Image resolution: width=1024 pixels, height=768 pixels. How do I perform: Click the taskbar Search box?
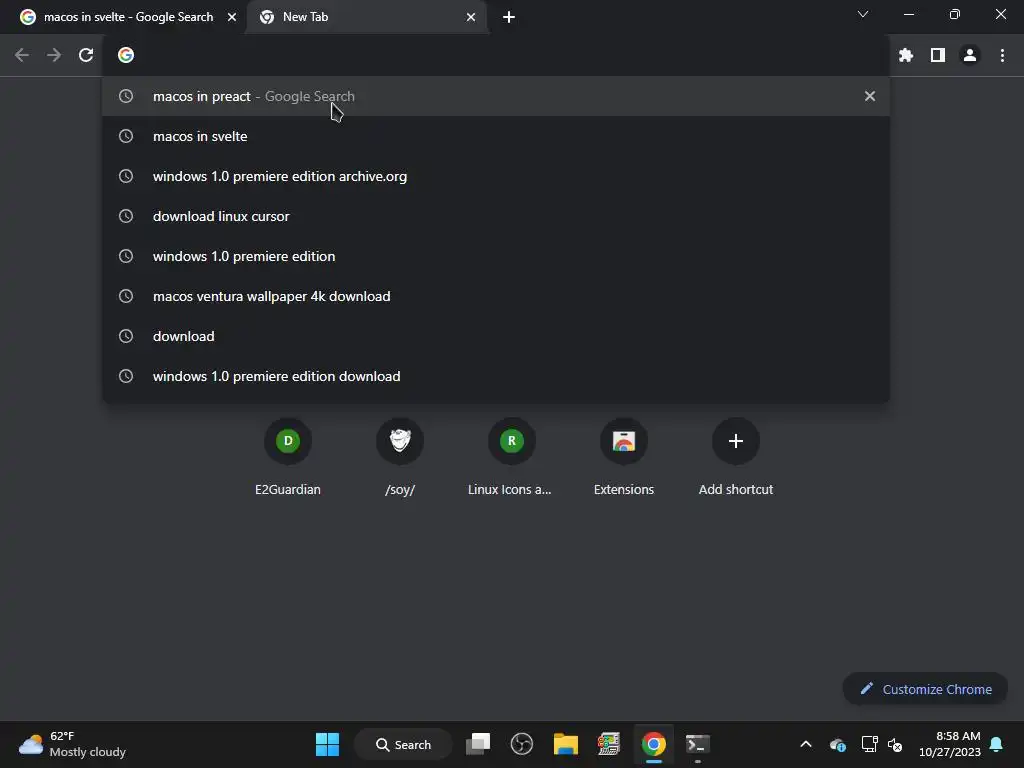403,744
